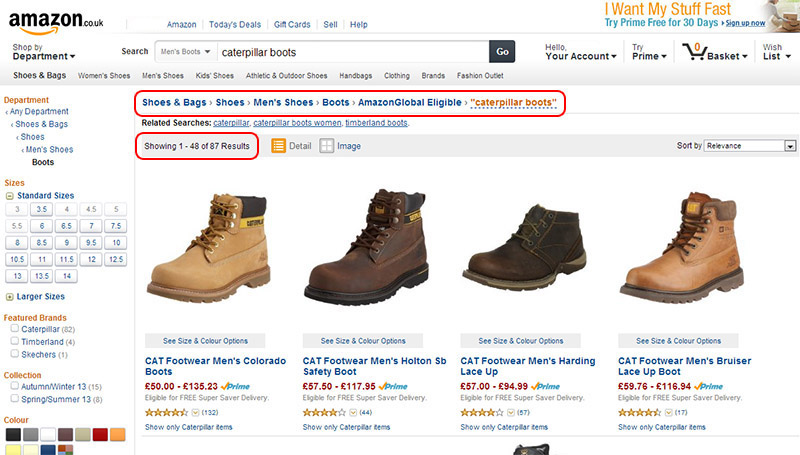Switch to Detail list view icon
This screenshot has width=800, height=455.
[x=279, y=146]
